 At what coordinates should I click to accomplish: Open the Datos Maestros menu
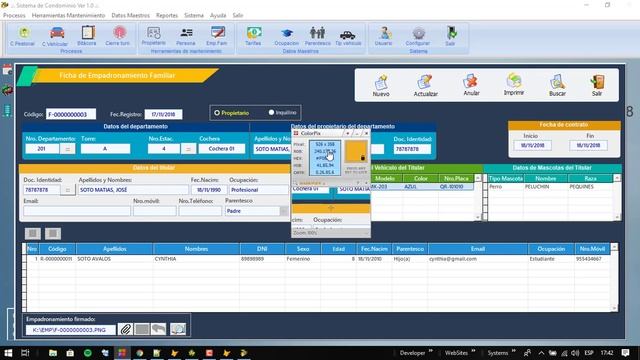[x=131, y=15]
